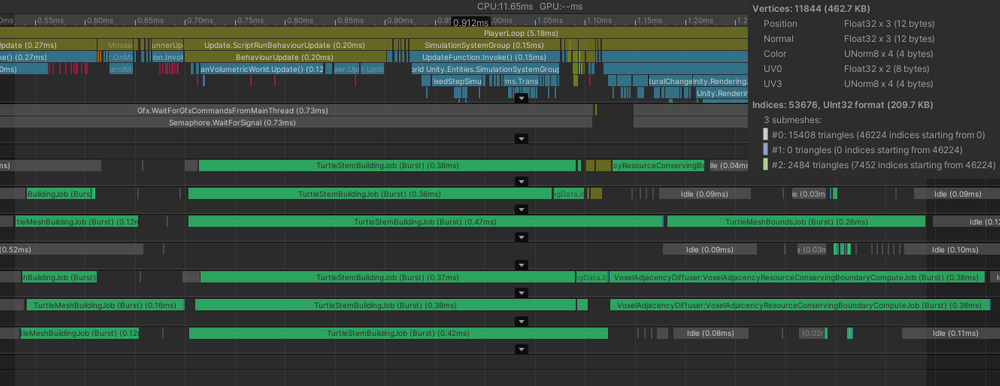The width and height of the screenshot is (1000, 386).
Task: Click the UV0 attribute row
Action: point(846,69)
